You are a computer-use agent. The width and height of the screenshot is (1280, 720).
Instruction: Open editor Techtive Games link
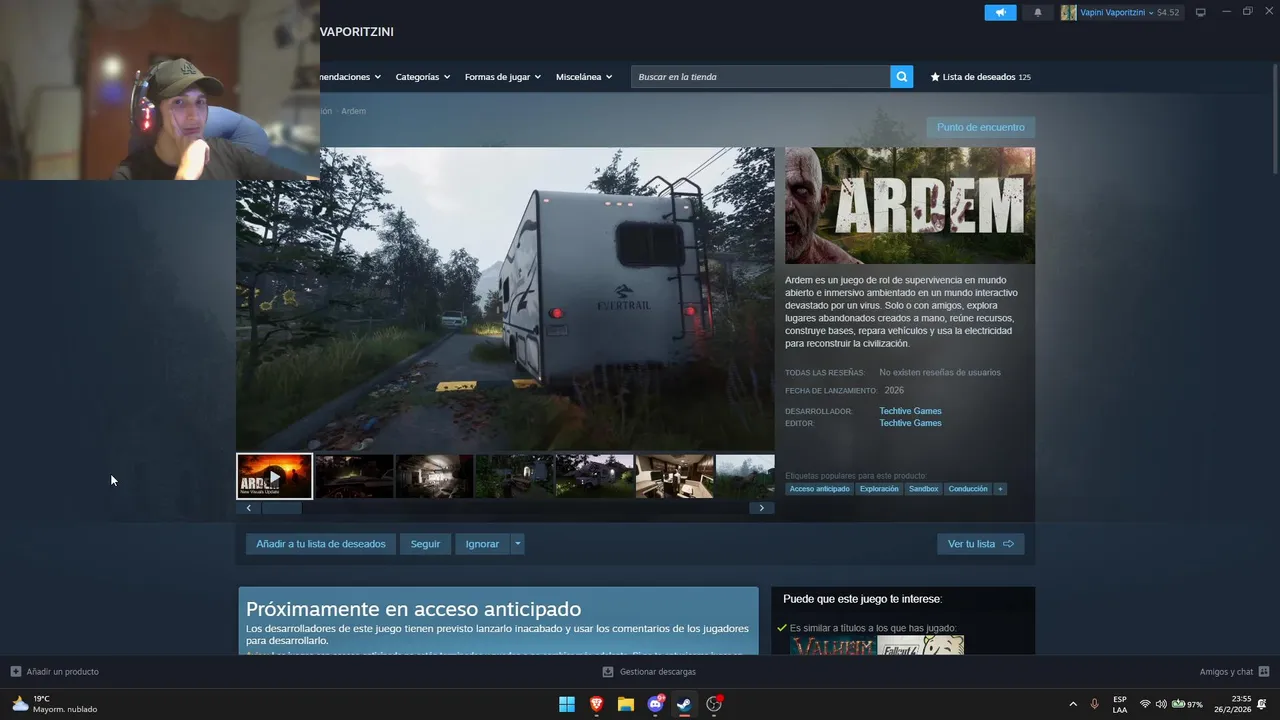click(910, 423)
